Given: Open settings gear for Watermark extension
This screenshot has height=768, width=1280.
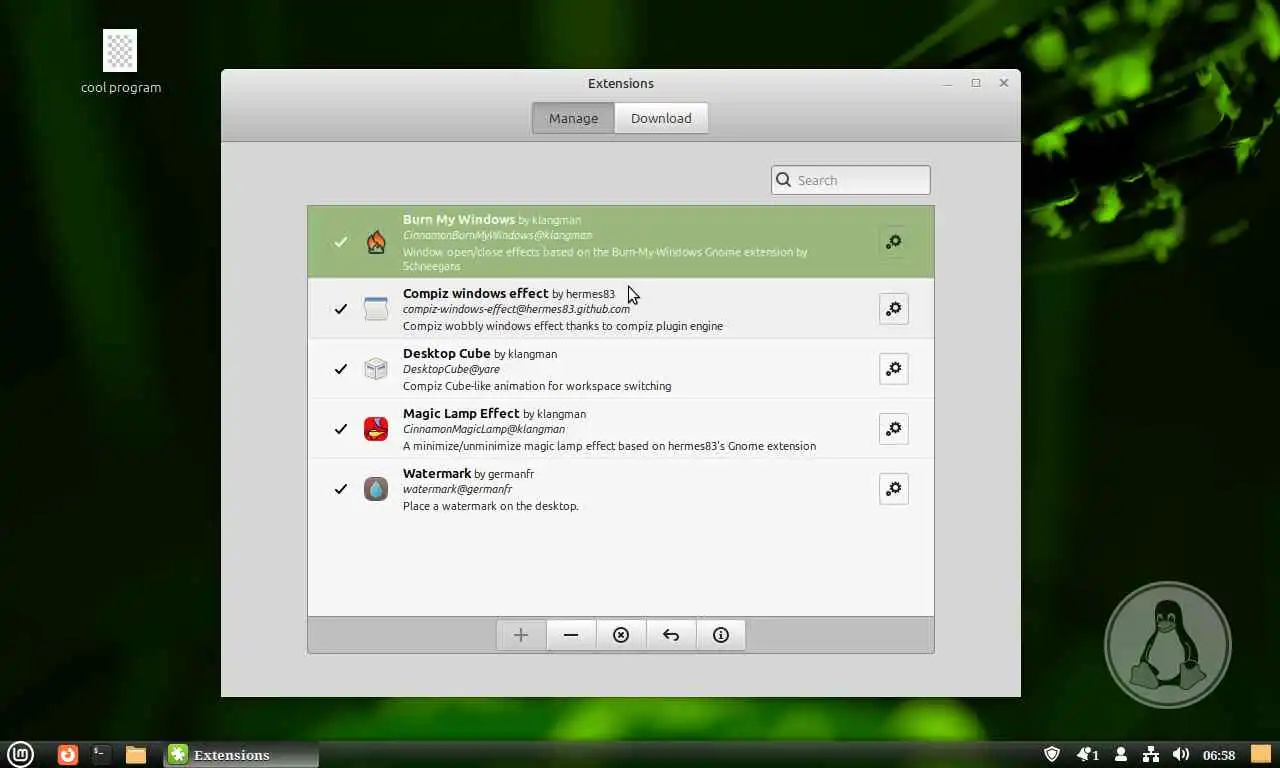Looking at the screenshot, I should click(x=893, y=488).
